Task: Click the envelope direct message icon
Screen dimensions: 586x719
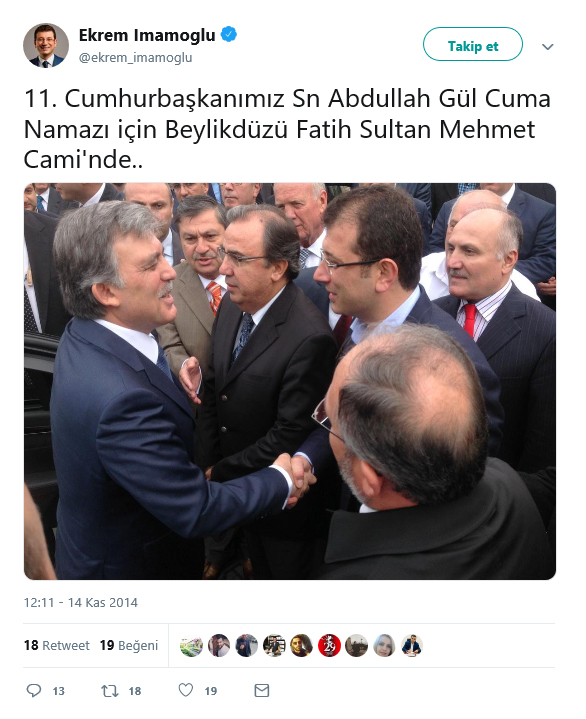Action: click(262, 691)
